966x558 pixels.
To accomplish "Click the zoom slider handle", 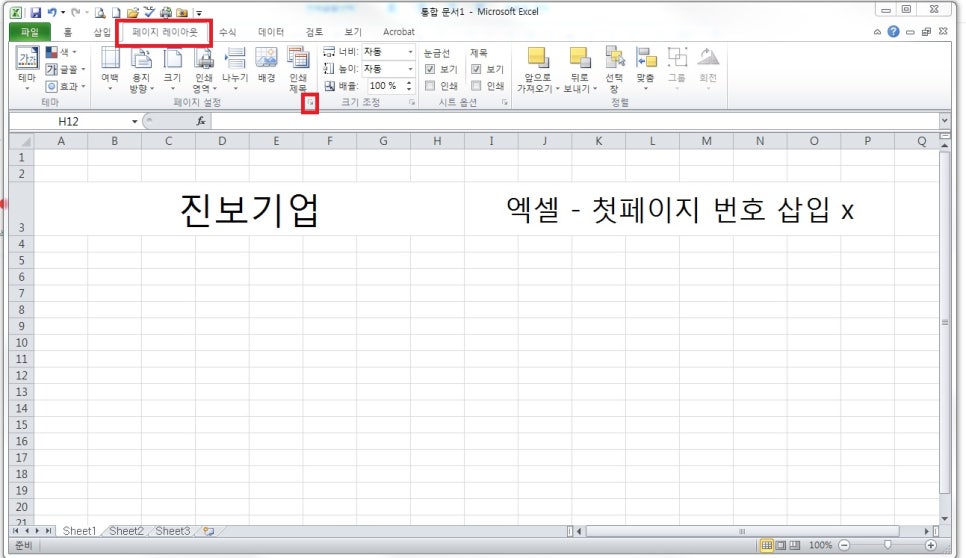I will (x=888, y=544).
